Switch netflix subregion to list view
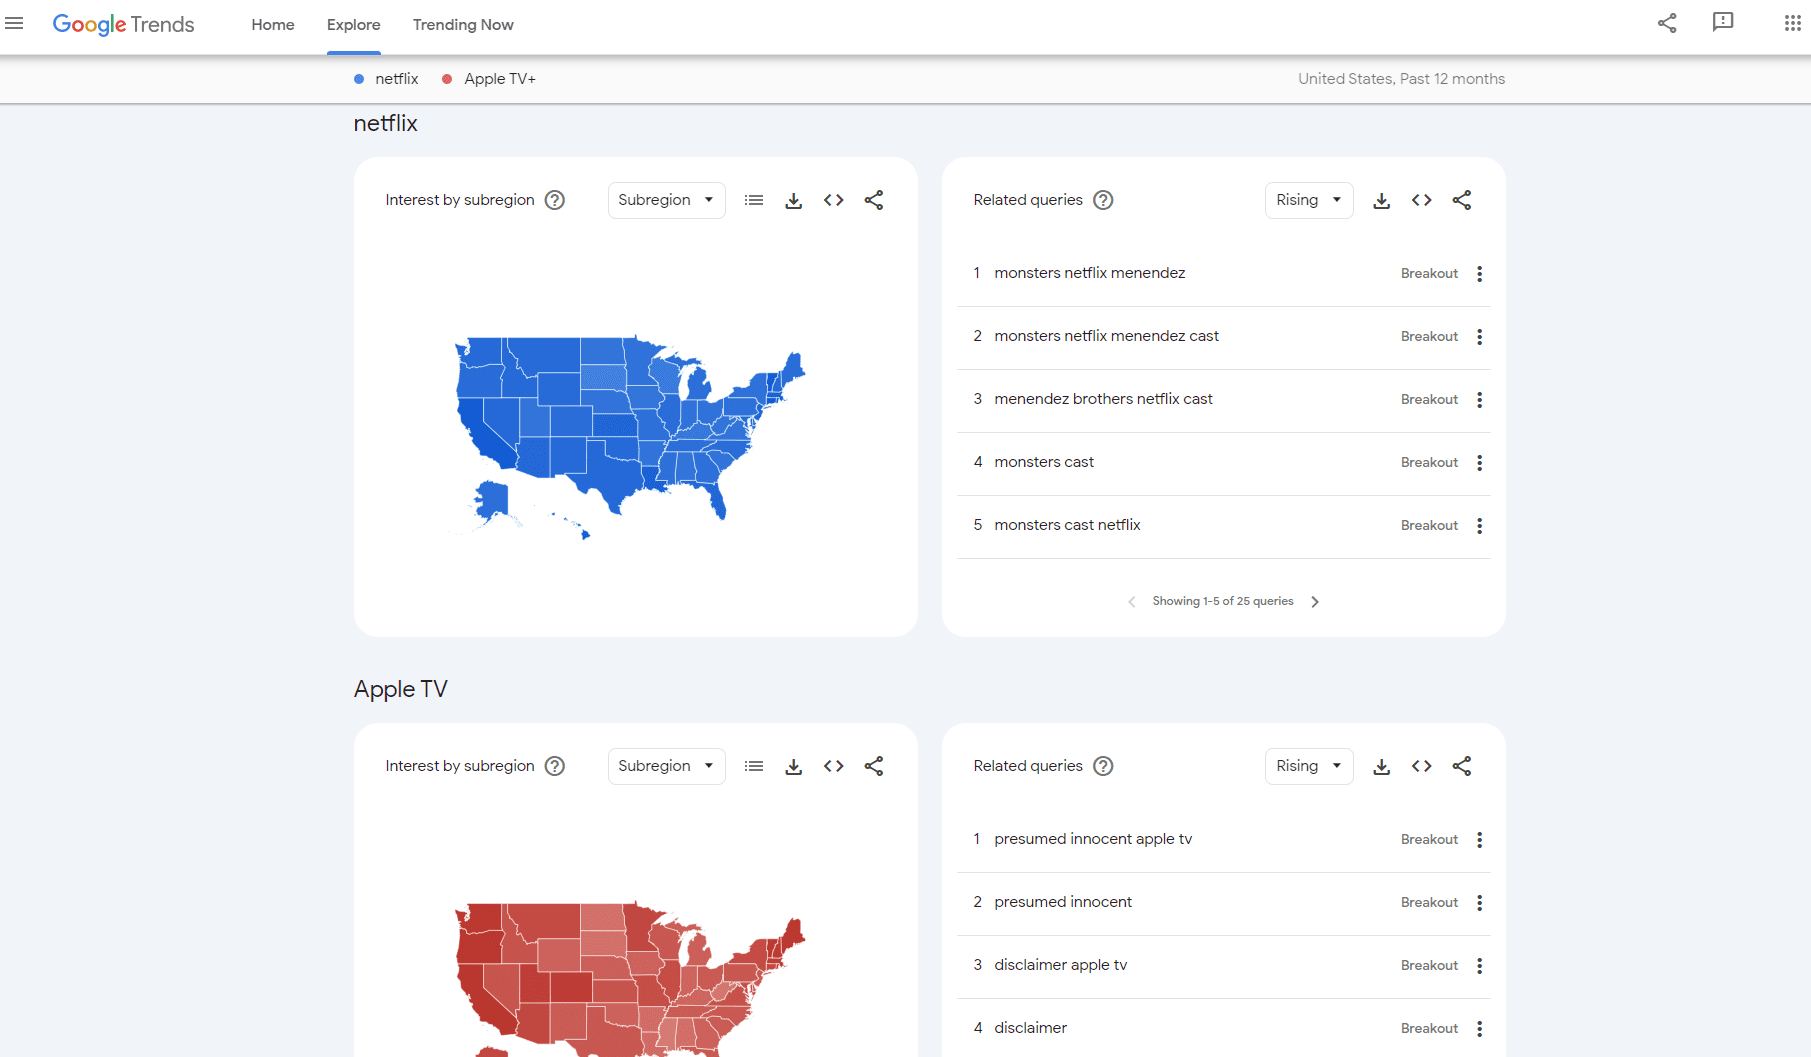1811x1057 pixels. 754,200
